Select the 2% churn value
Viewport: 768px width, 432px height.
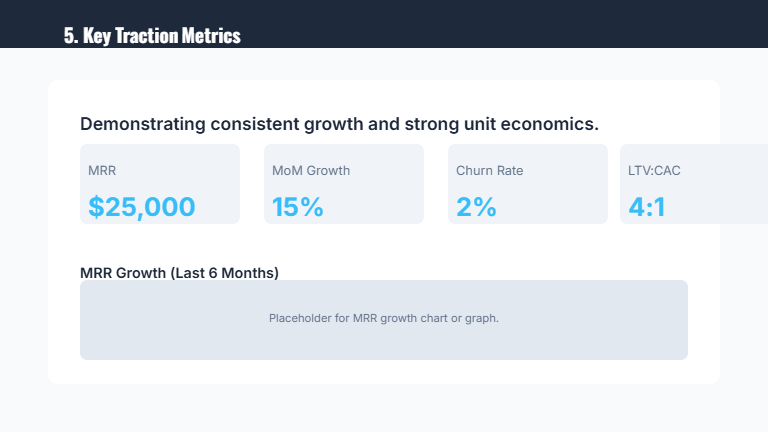click(x=476, y=207)
